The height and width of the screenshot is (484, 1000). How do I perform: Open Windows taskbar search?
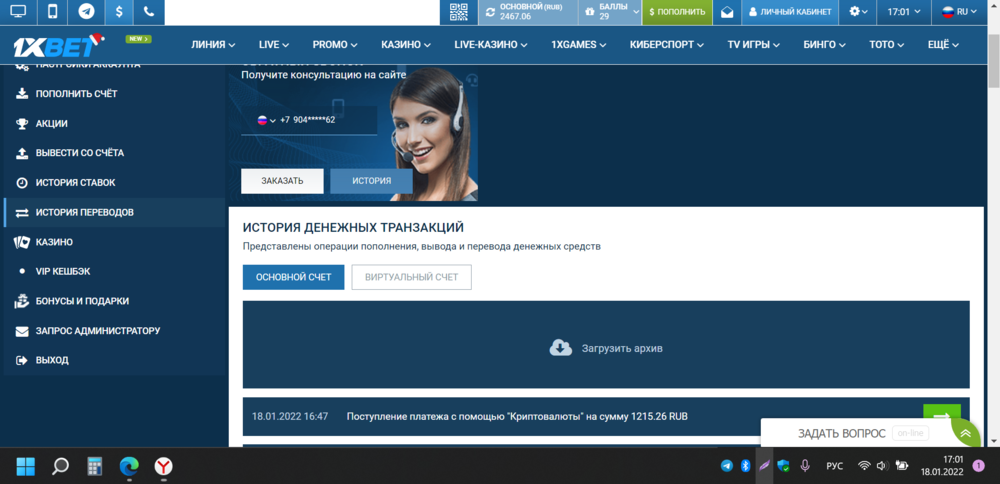[x=60, y=466]
